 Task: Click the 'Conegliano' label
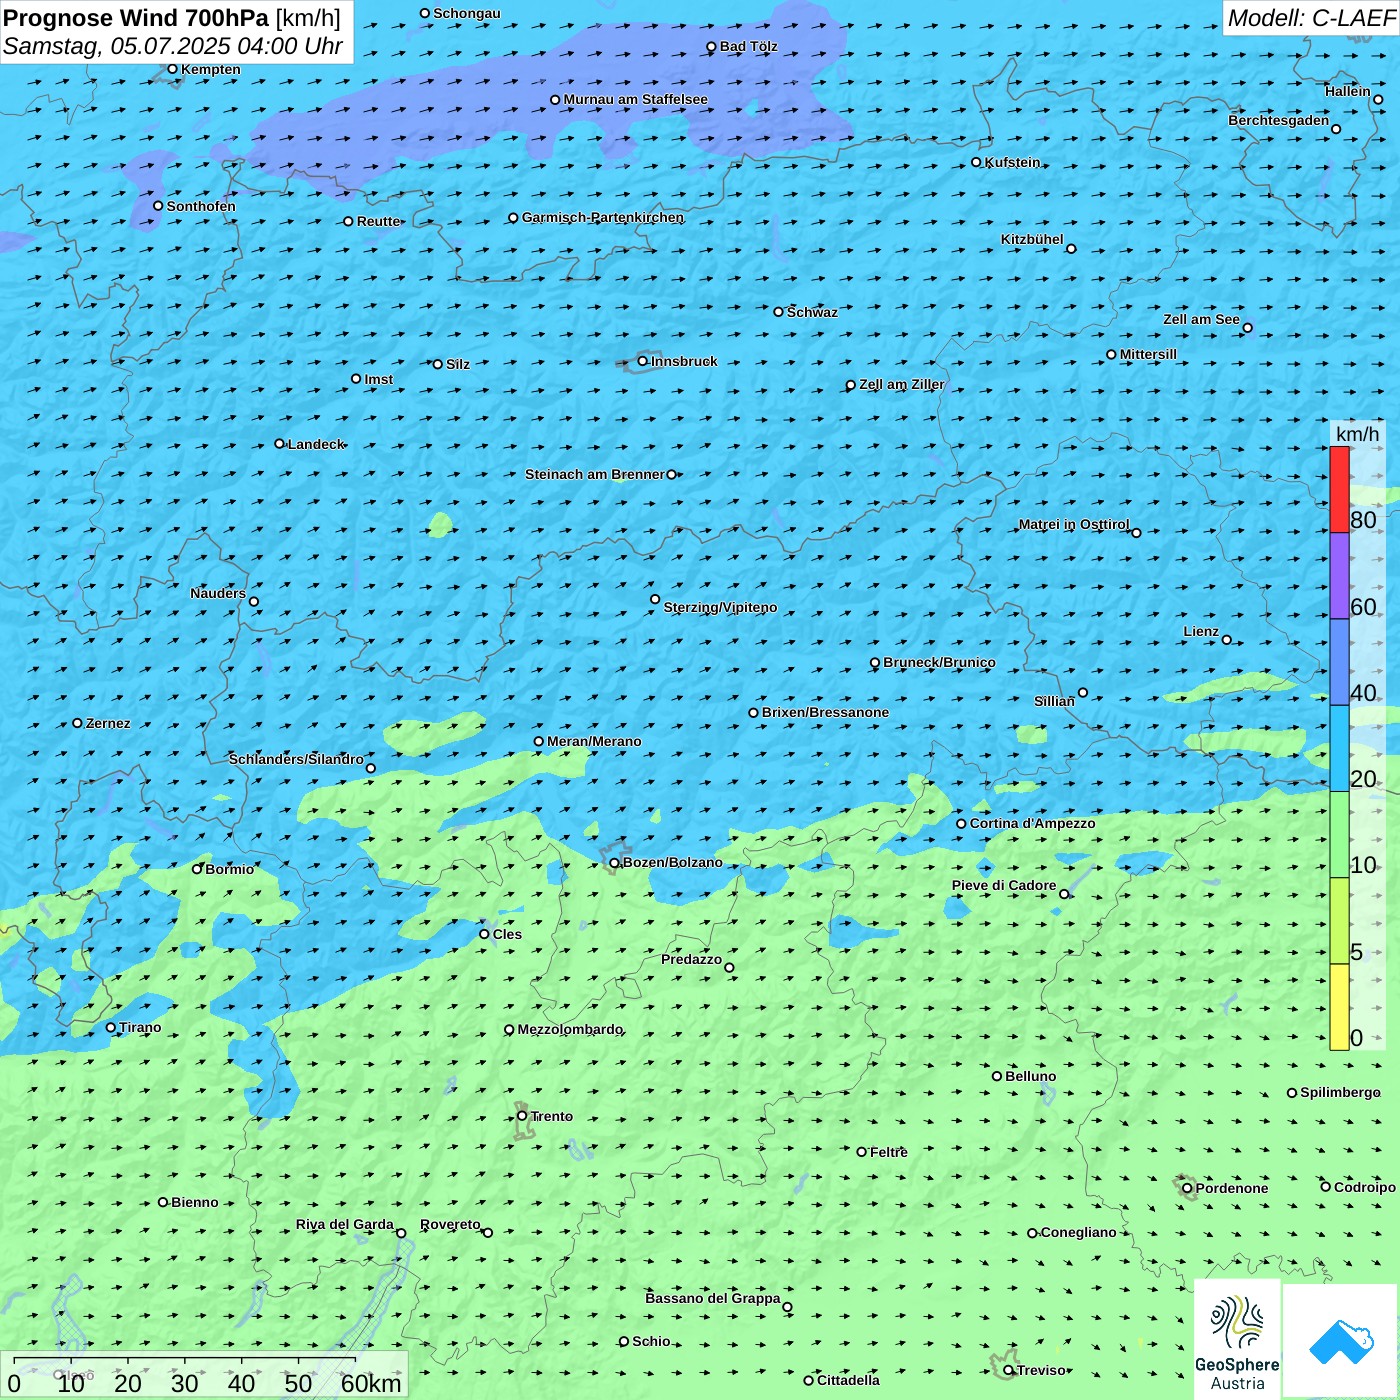point(1078,1232)
